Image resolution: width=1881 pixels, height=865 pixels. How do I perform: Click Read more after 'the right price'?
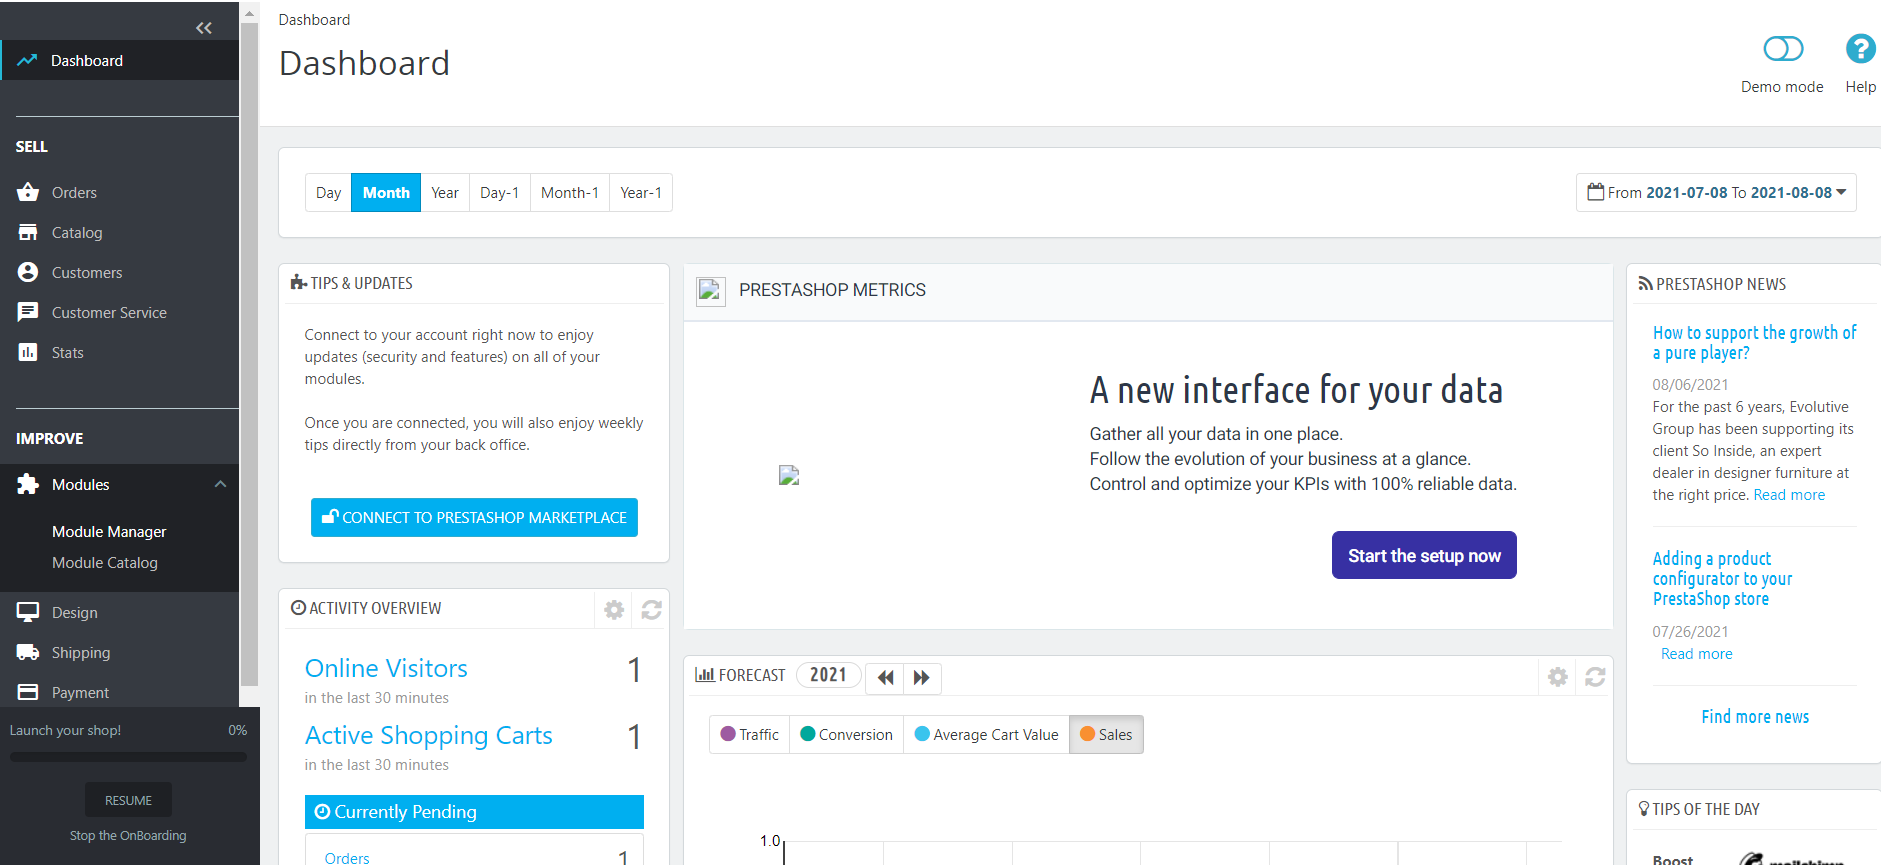1789,495
